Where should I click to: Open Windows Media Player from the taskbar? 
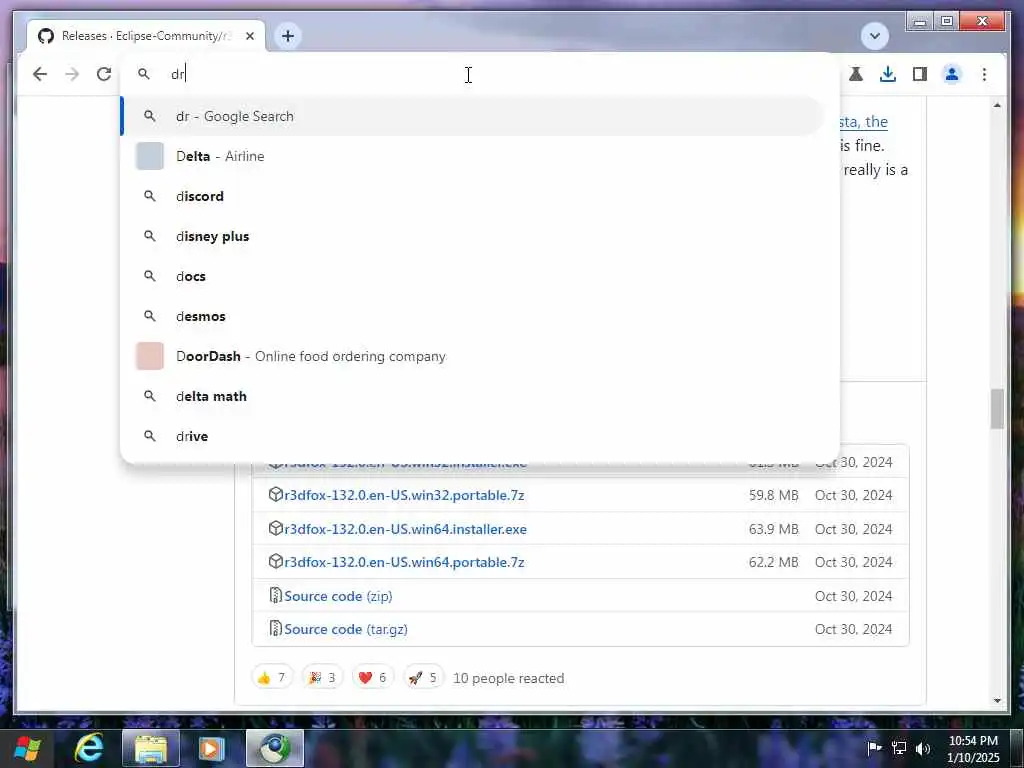tap(212, 748)
